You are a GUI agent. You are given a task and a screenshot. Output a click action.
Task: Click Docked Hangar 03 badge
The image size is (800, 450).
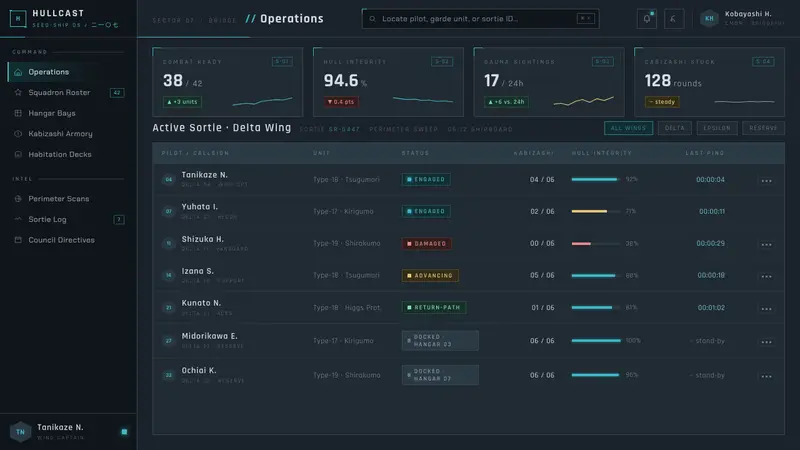pyautogui.click(x=440, y=340)
